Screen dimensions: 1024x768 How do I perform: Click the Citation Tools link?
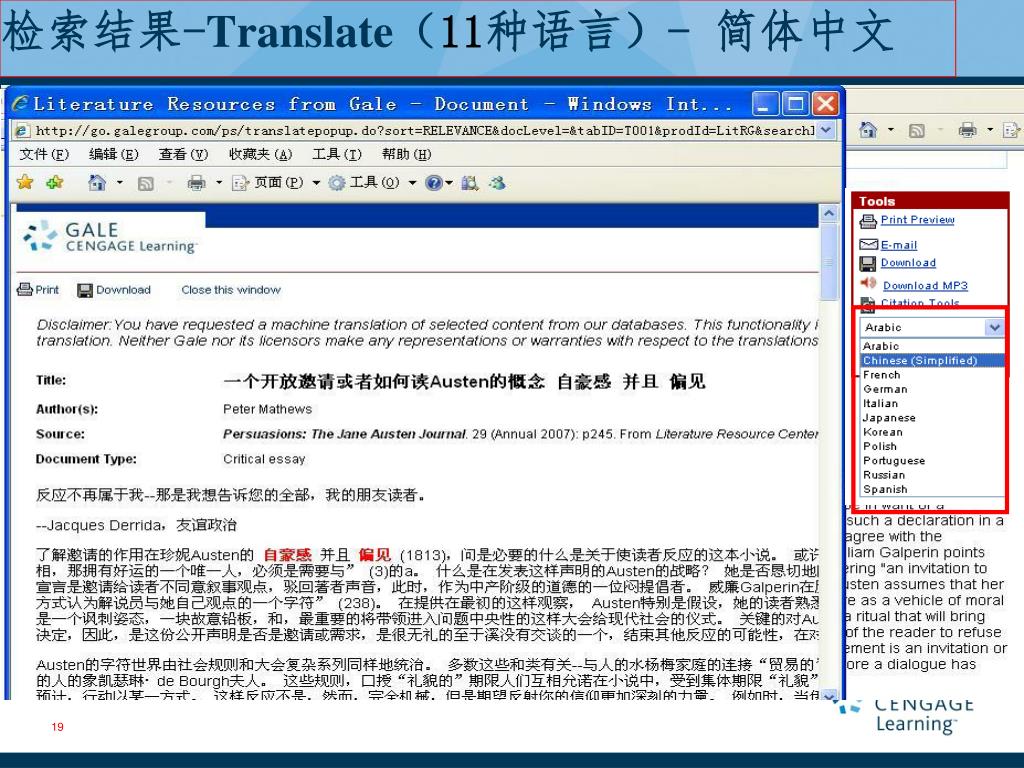click(x=920, y=303)
